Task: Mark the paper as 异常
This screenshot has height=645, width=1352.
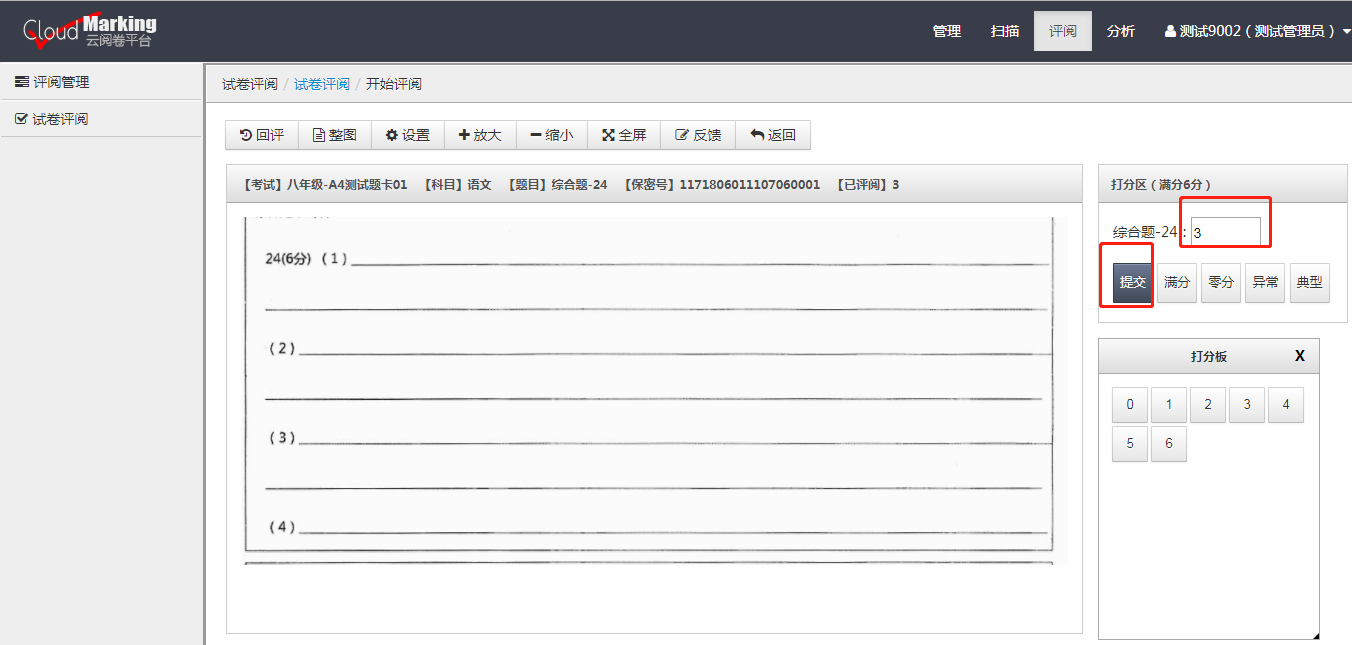Action: 1265,282
